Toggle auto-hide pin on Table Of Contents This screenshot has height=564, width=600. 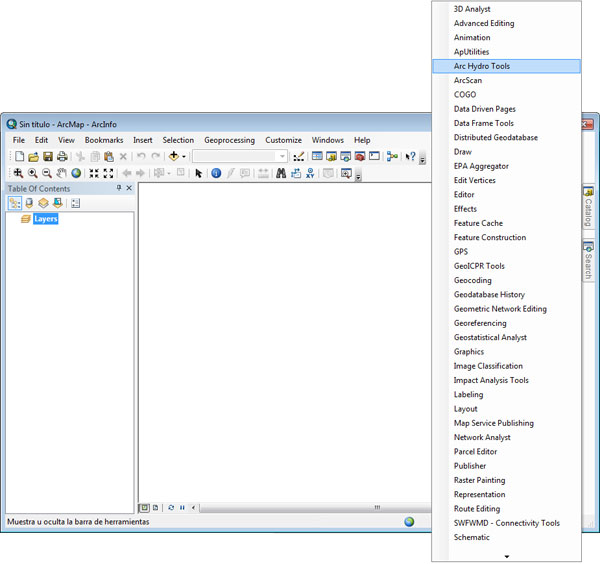tap(119, 187)
